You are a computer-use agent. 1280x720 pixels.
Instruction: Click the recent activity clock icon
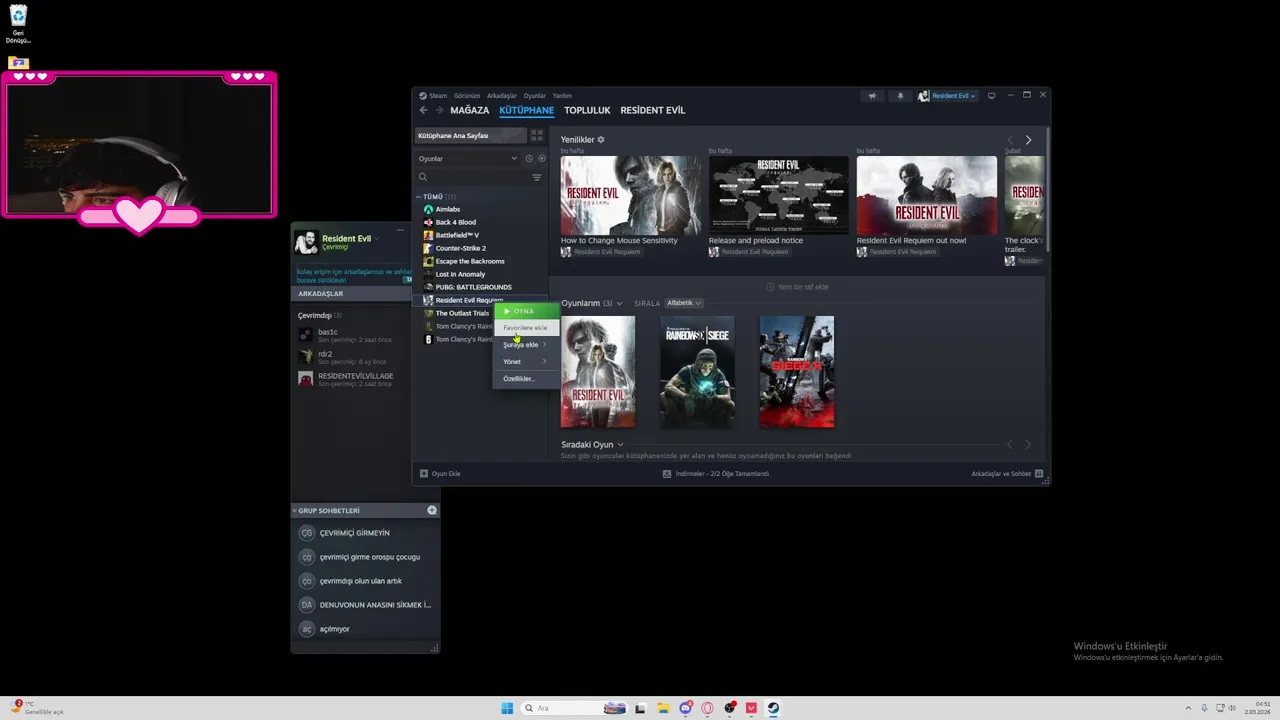[529, 158]
